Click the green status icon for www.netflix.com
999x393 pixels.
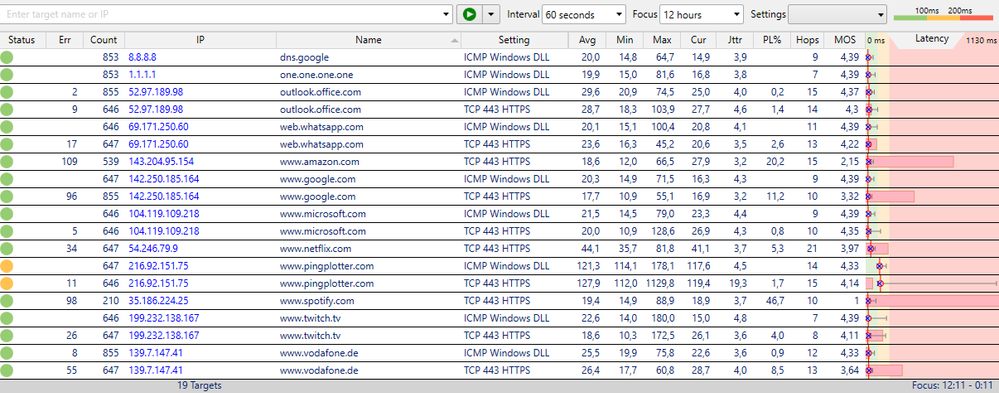coord(7,248)
